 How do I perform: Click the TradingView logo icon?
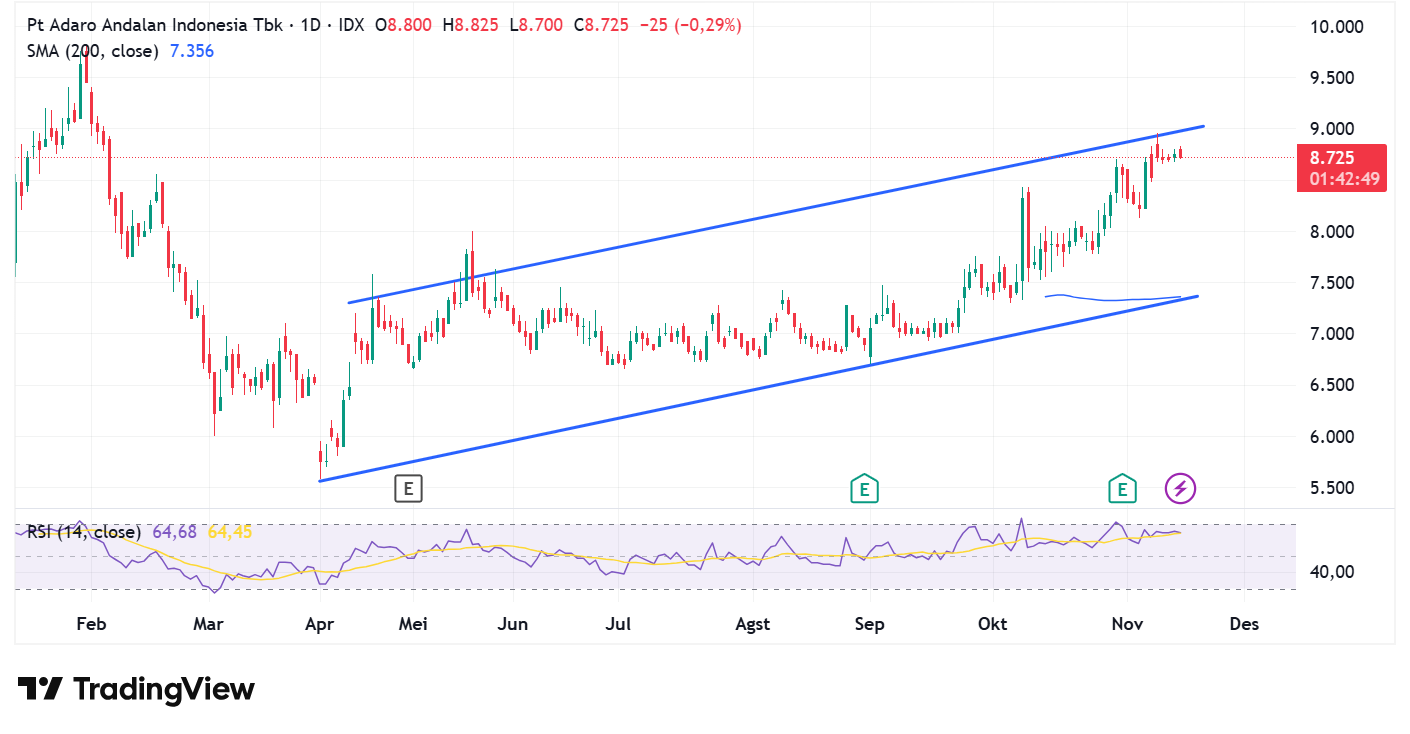(40, 689)
